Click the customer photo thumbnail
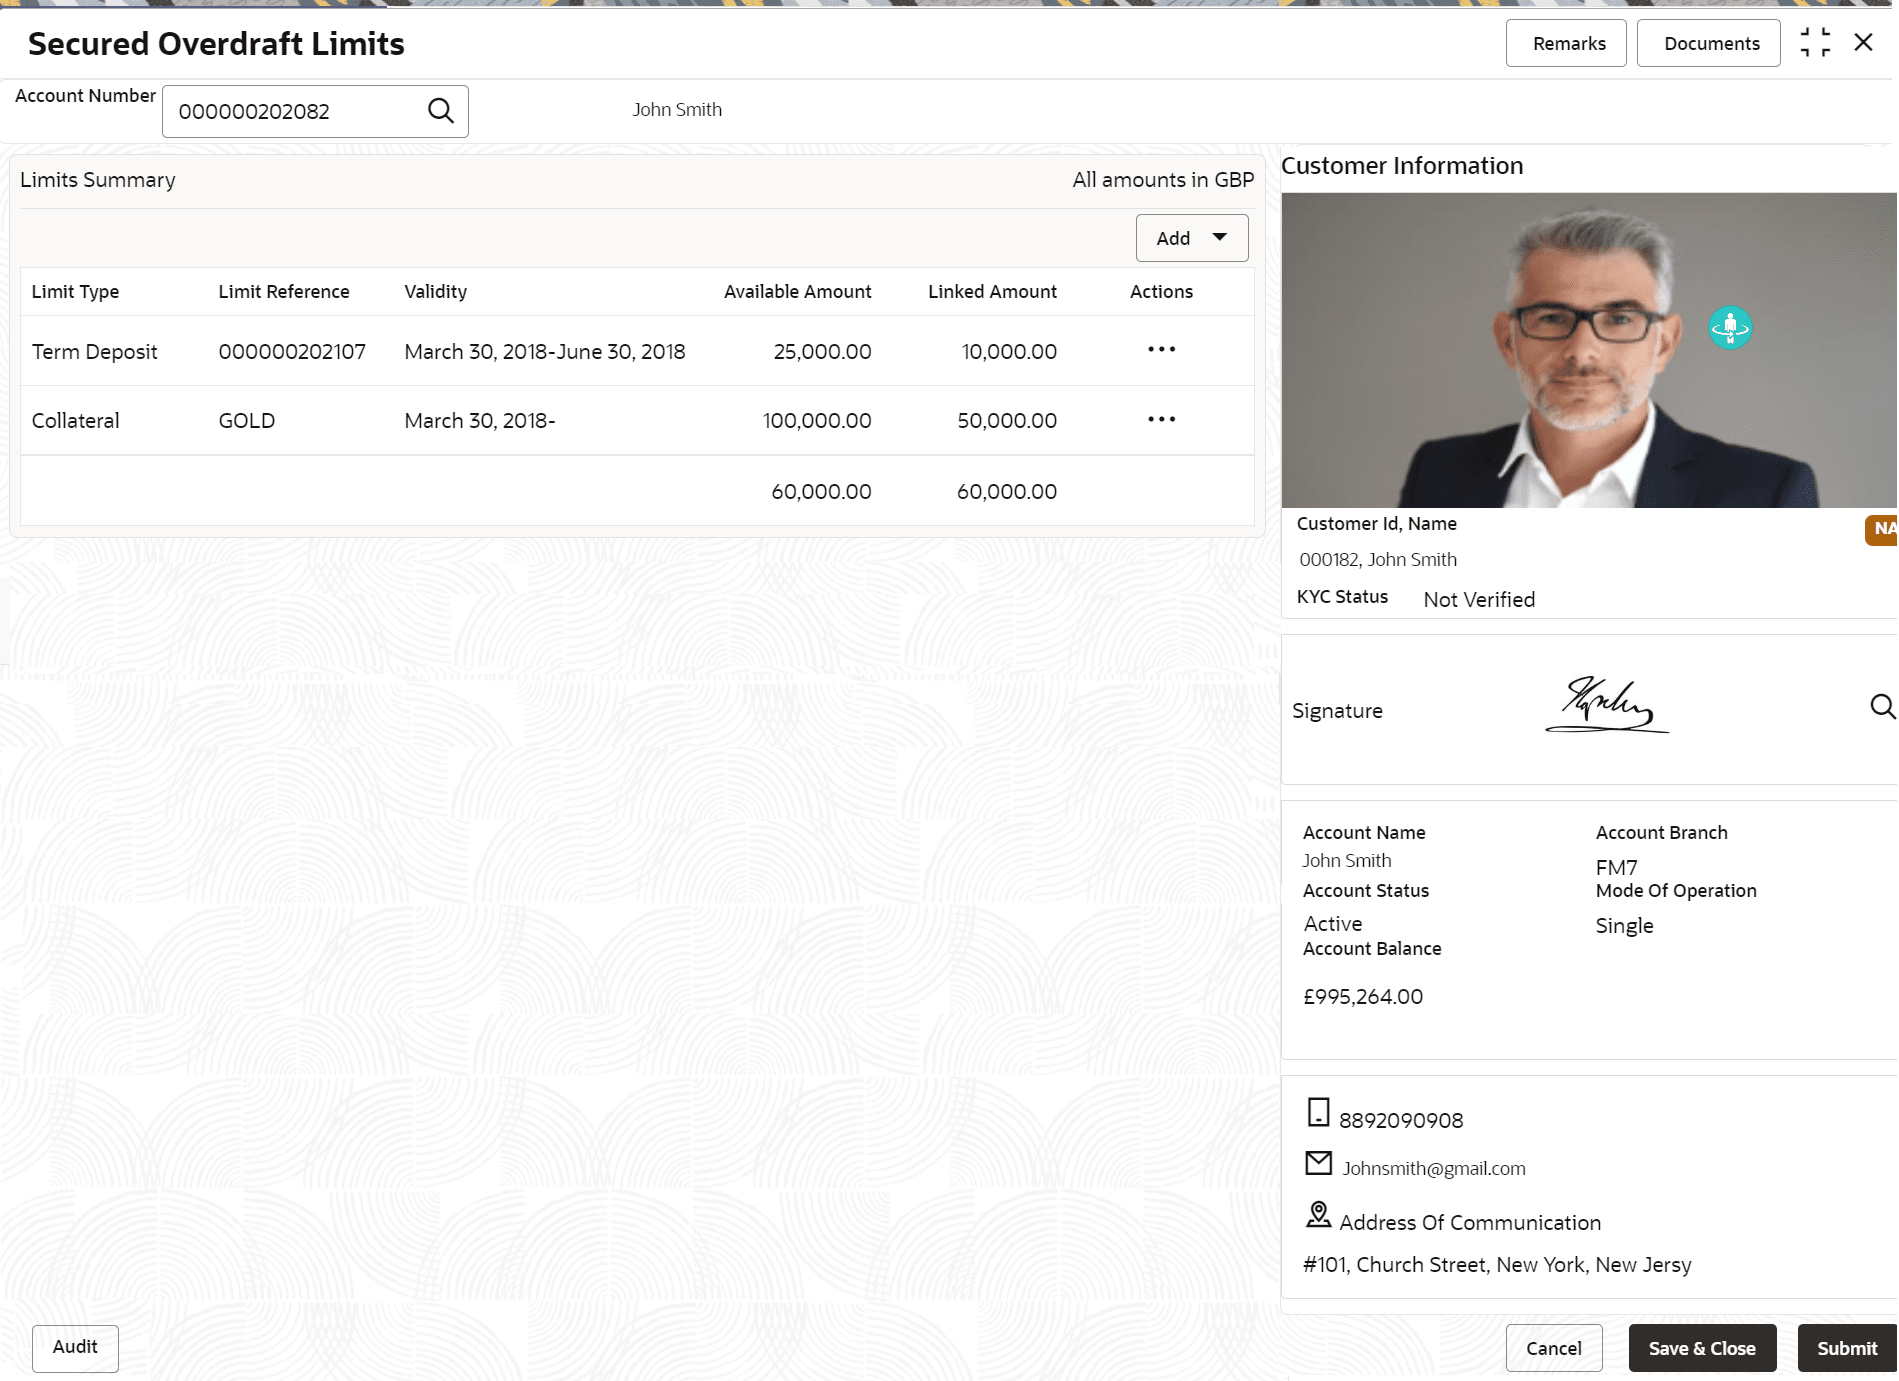The width and height of the screenshot is (1899, 1381). pyautogui.click(x=1589, y=350)
